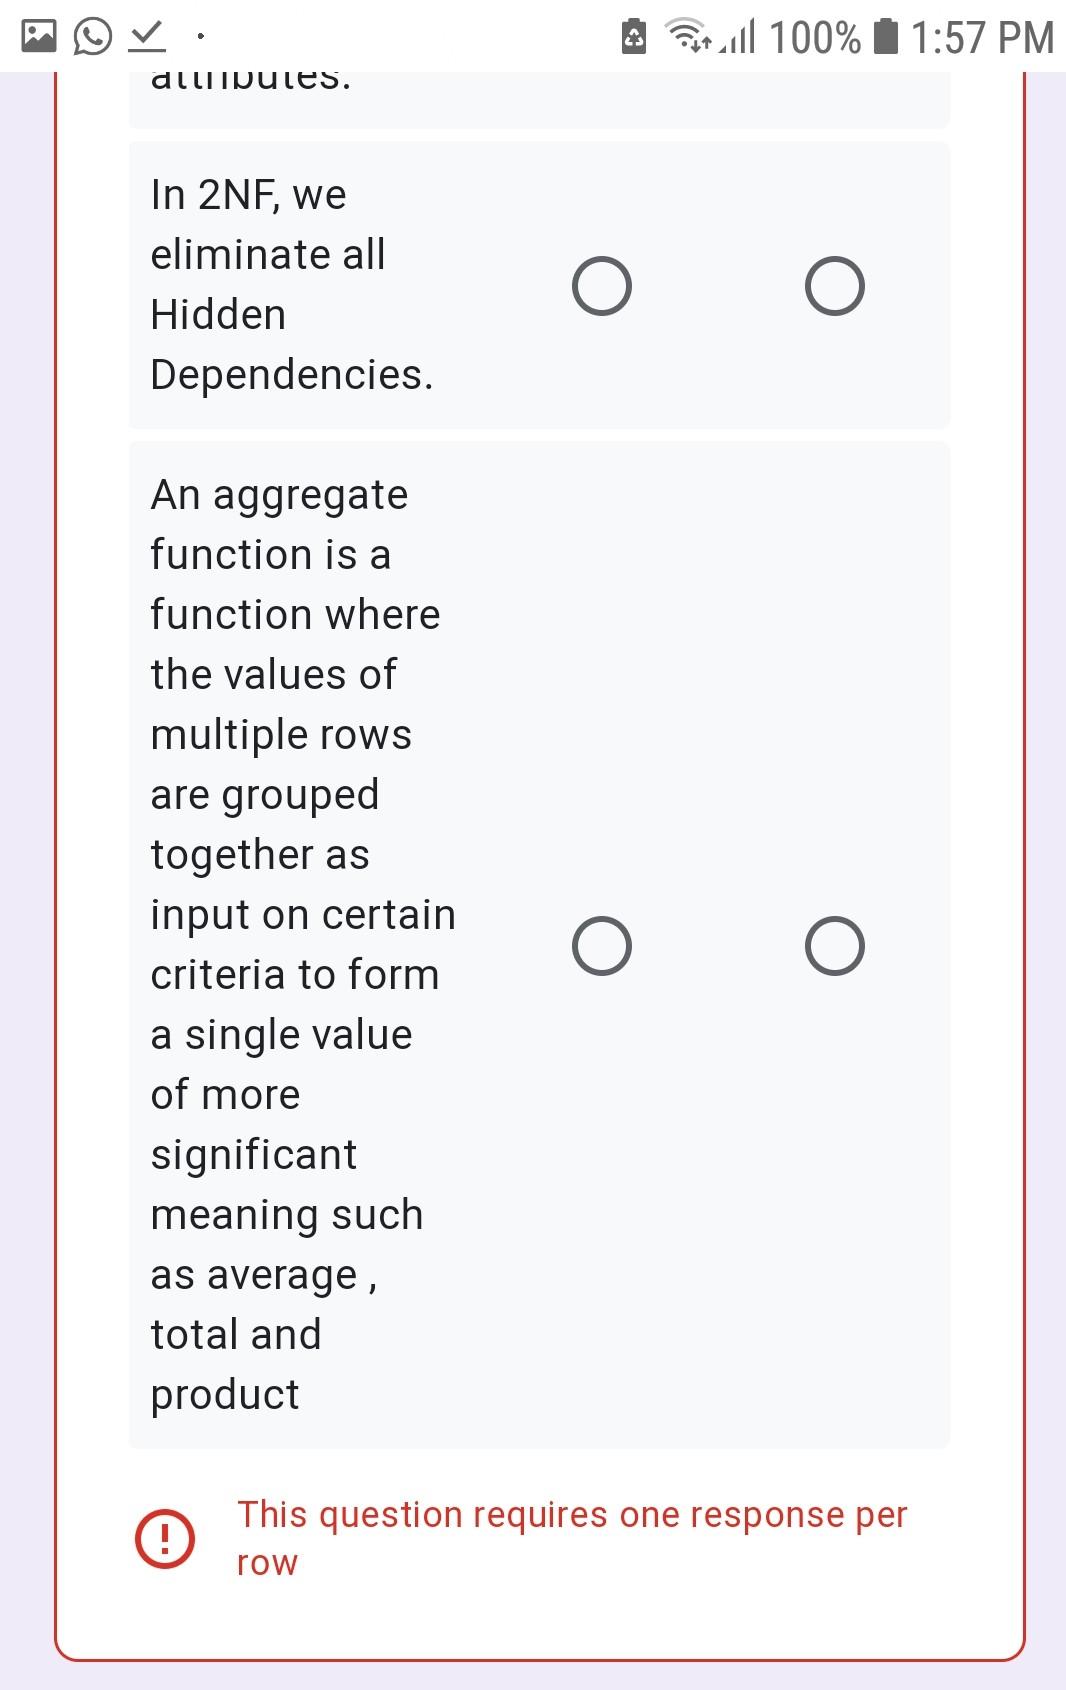Select right radio button for 2NF statement
The width and height of the screenshot is (1066, 1690).
tap(835, 287)
